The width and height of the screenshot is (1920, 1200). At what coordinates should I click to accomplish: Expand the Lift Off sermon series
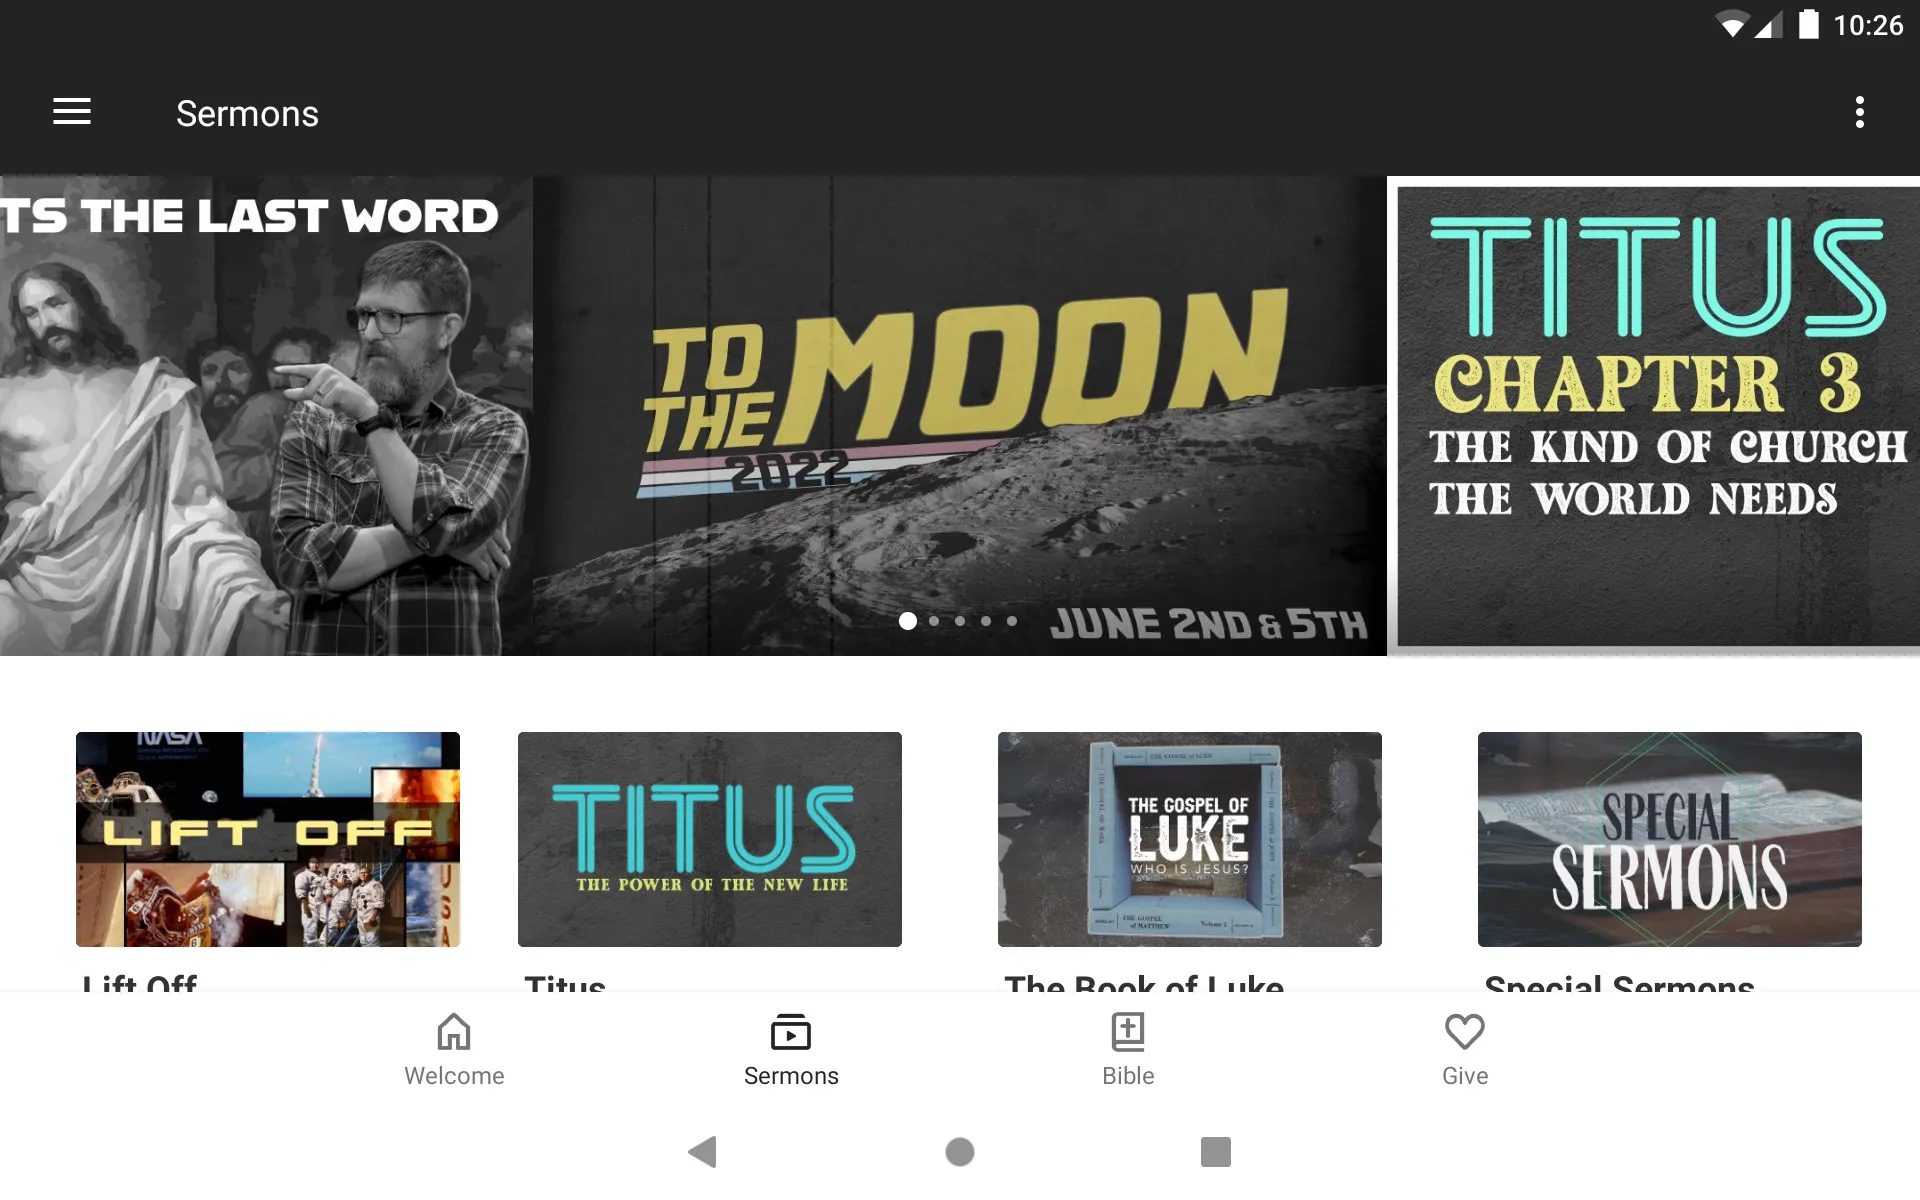click(x=267, y=839)
